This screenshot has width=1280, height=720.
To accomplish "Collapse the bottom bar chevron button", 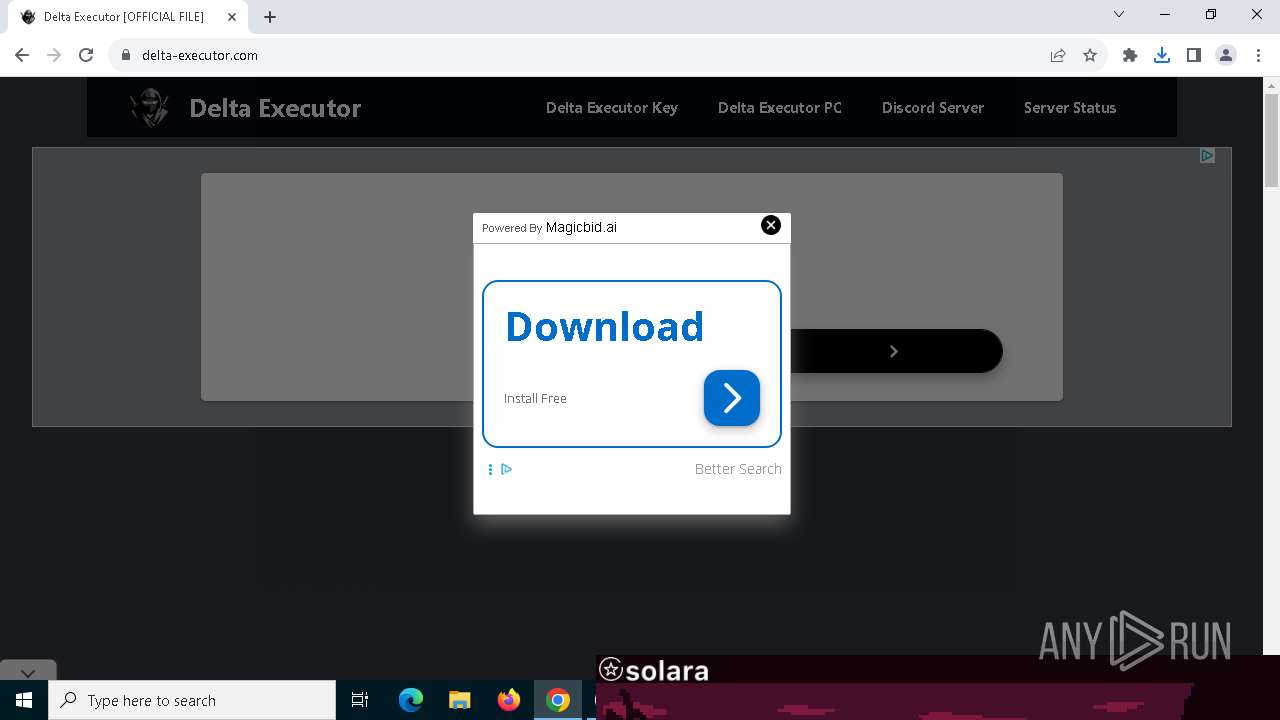I will [x=28, y=673].
